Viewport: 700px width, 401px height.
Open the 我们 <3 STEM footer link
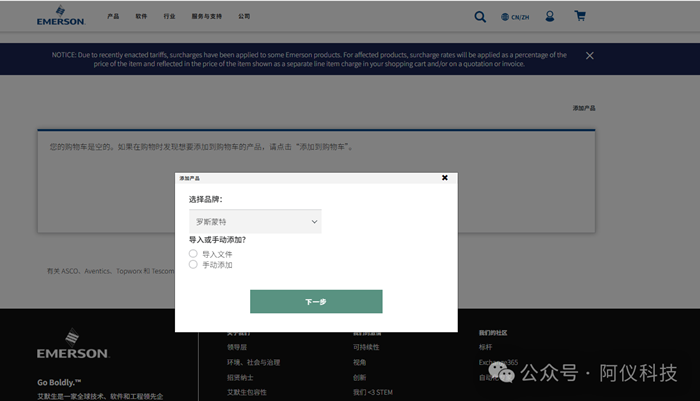coord(373,392)
